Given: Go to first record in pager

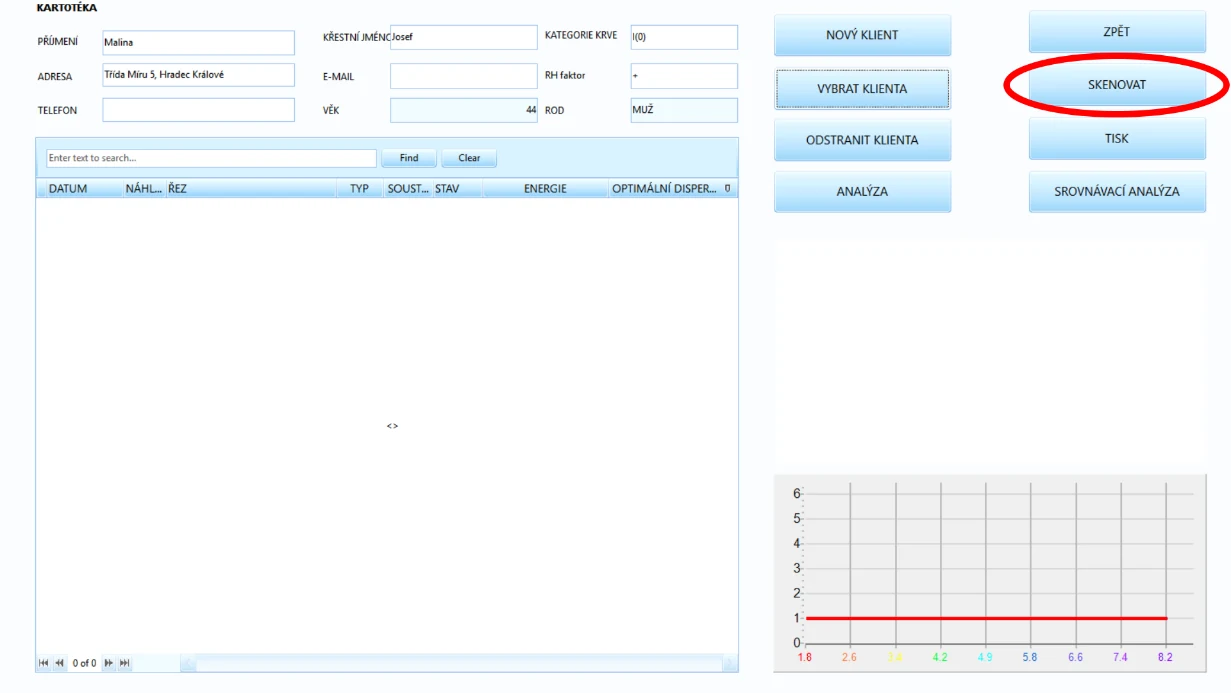Looking at the screenshot, I should [x=43, y=663].
